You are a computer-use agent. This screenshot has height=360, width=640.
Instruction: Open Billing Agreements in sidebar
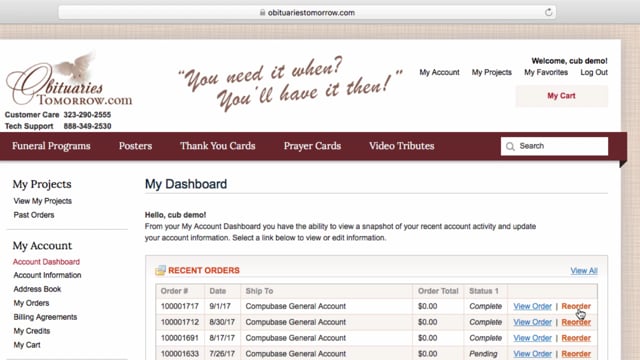tap(45, 317)
